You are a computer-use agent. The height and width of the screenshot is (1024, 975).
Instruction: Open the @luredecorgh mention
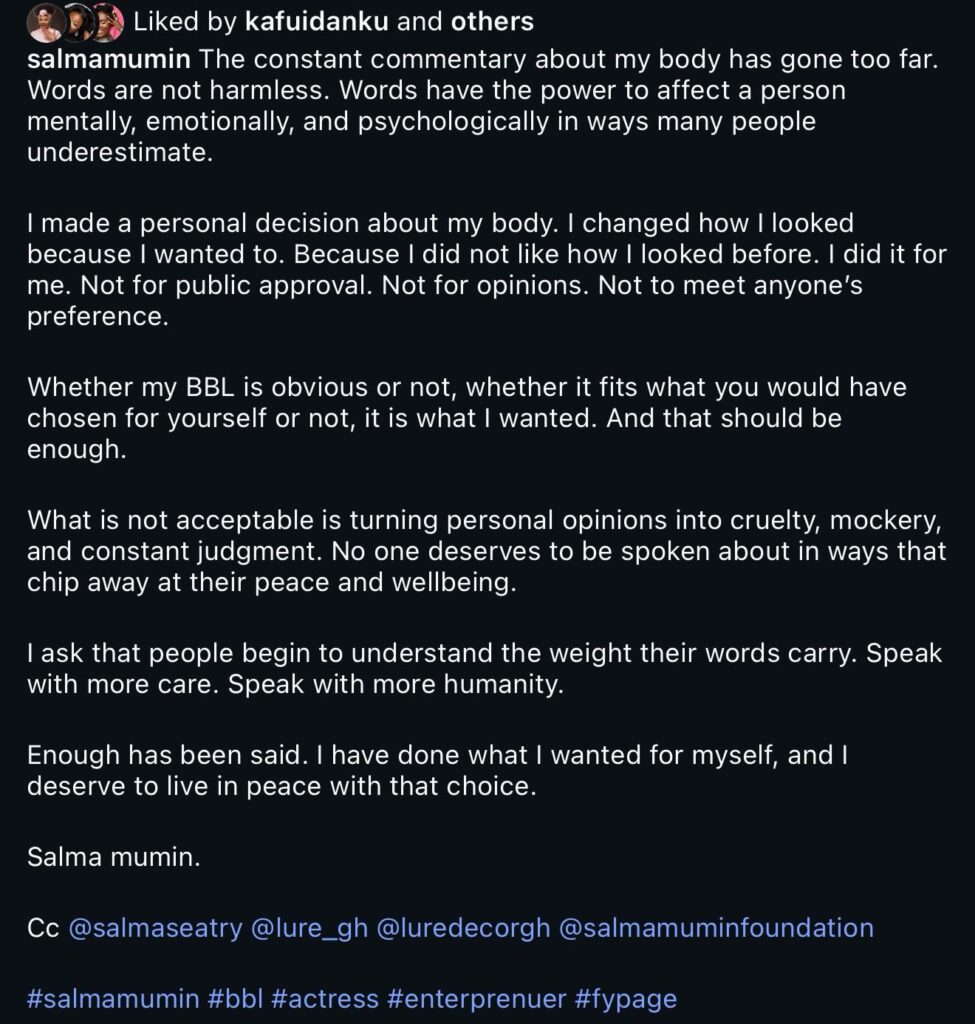tap(463, 928)
